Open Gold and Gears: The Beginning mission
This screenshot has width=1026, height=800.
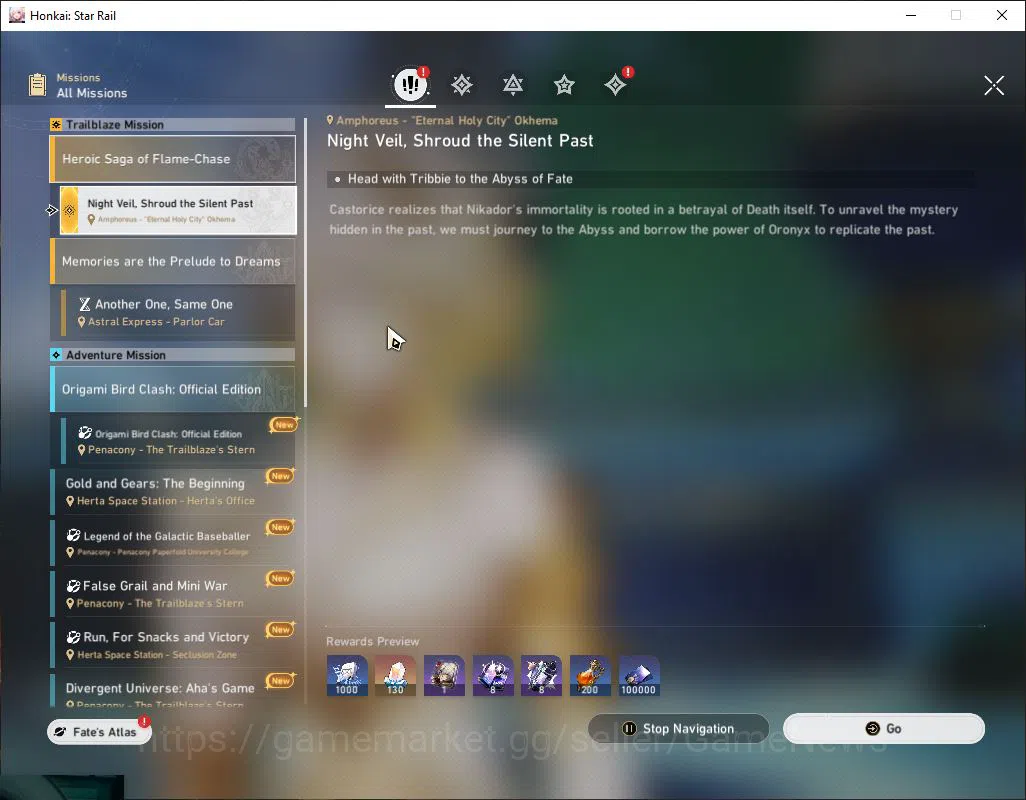click(x=173, y=491)
